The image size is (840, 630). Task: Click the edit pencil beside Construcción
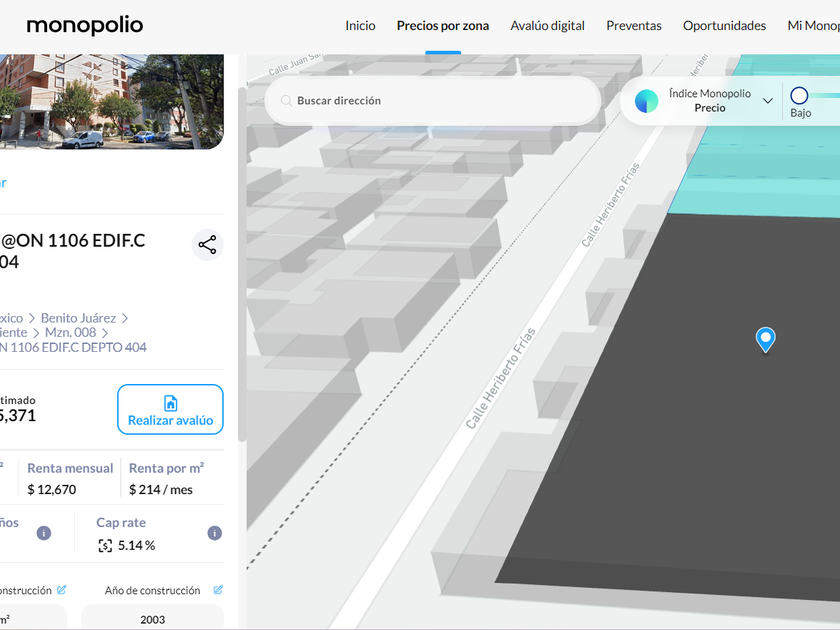point(62,590)
